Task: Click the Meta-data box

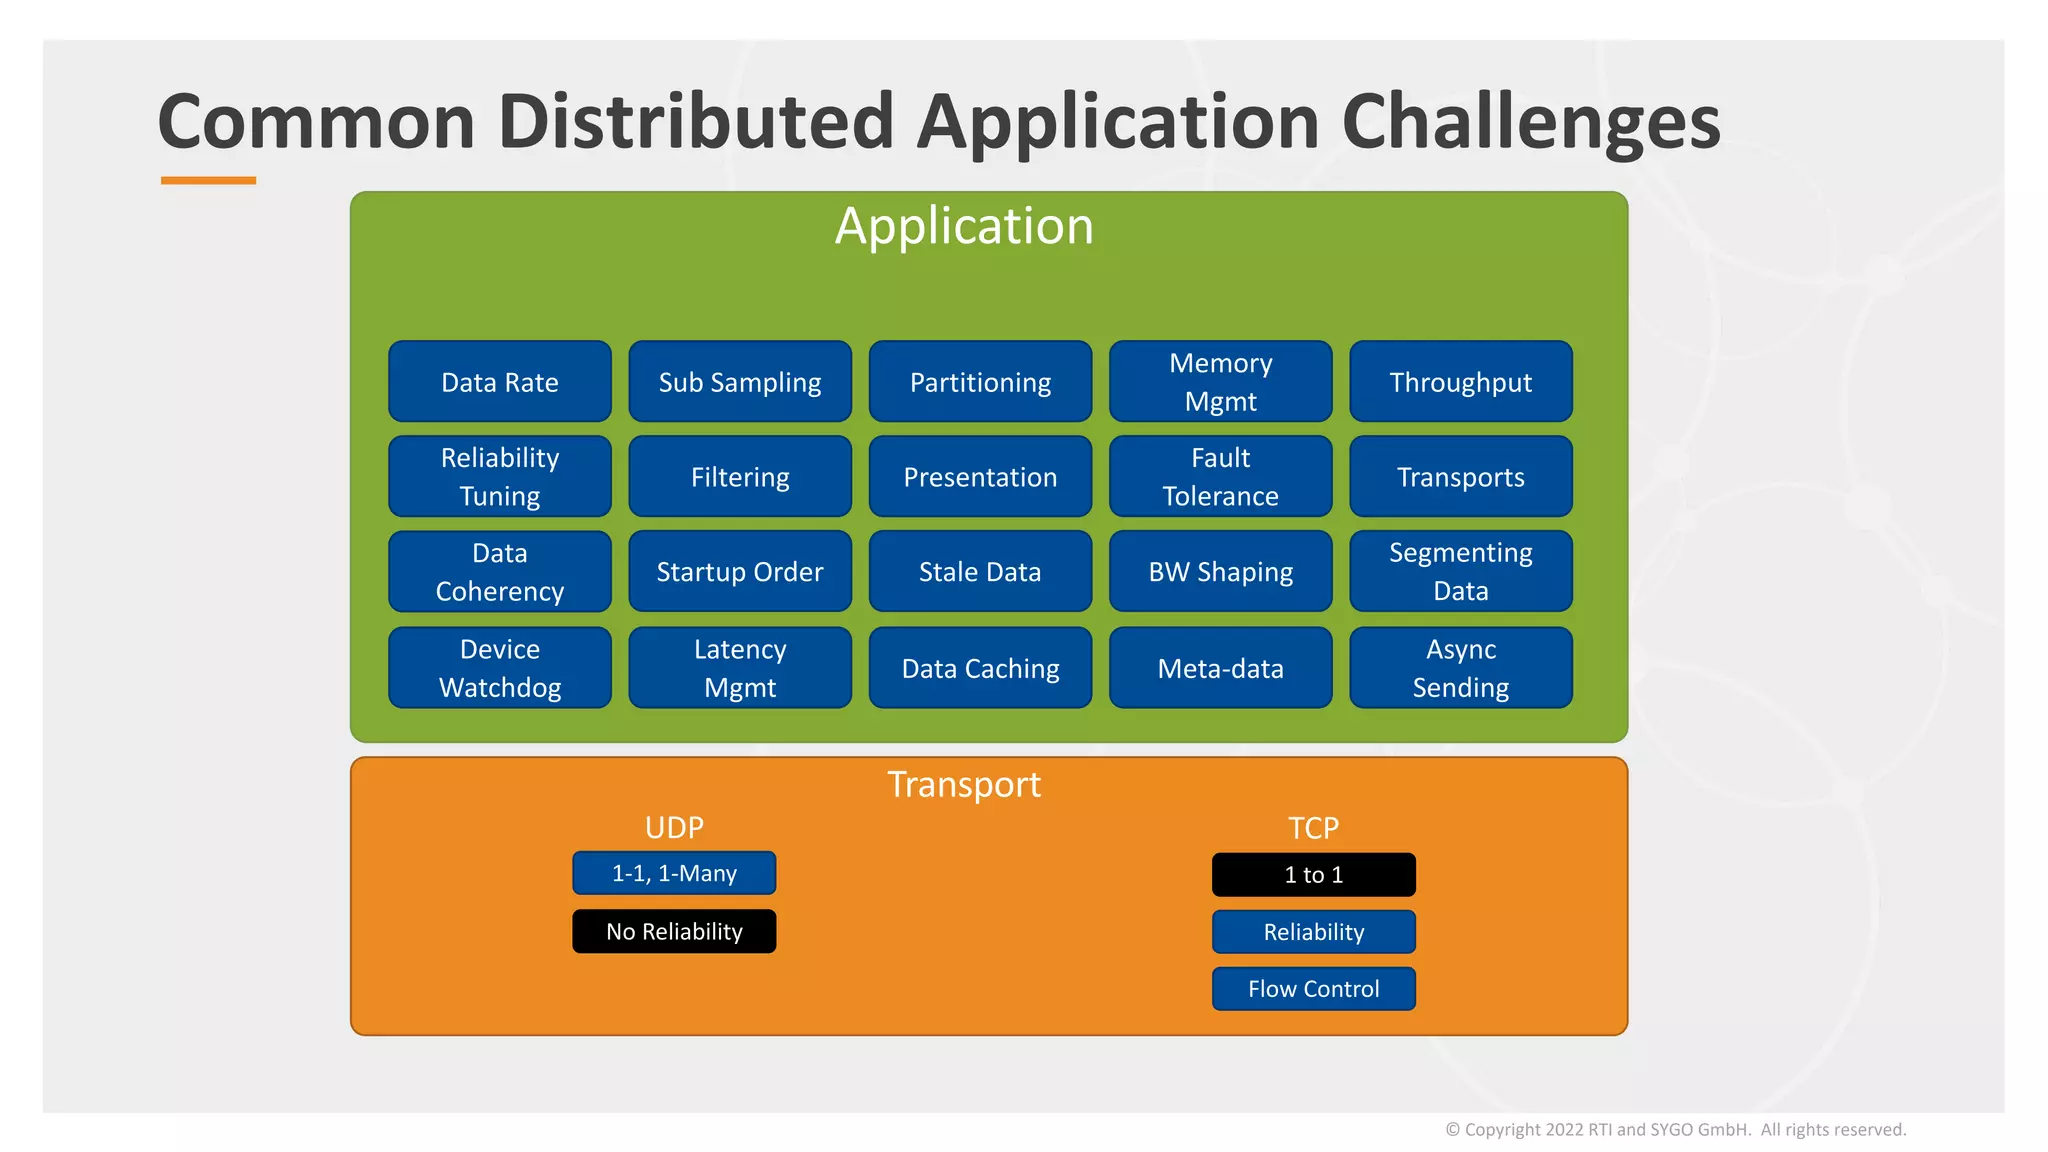Action: pyautogui.click(x=1221, y=667)
